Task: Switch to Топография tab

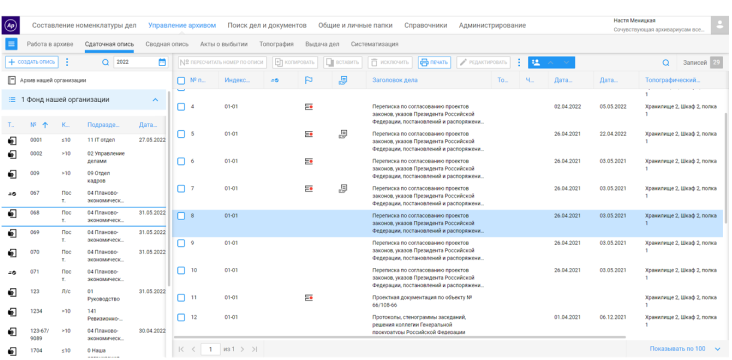Action: 276,44
